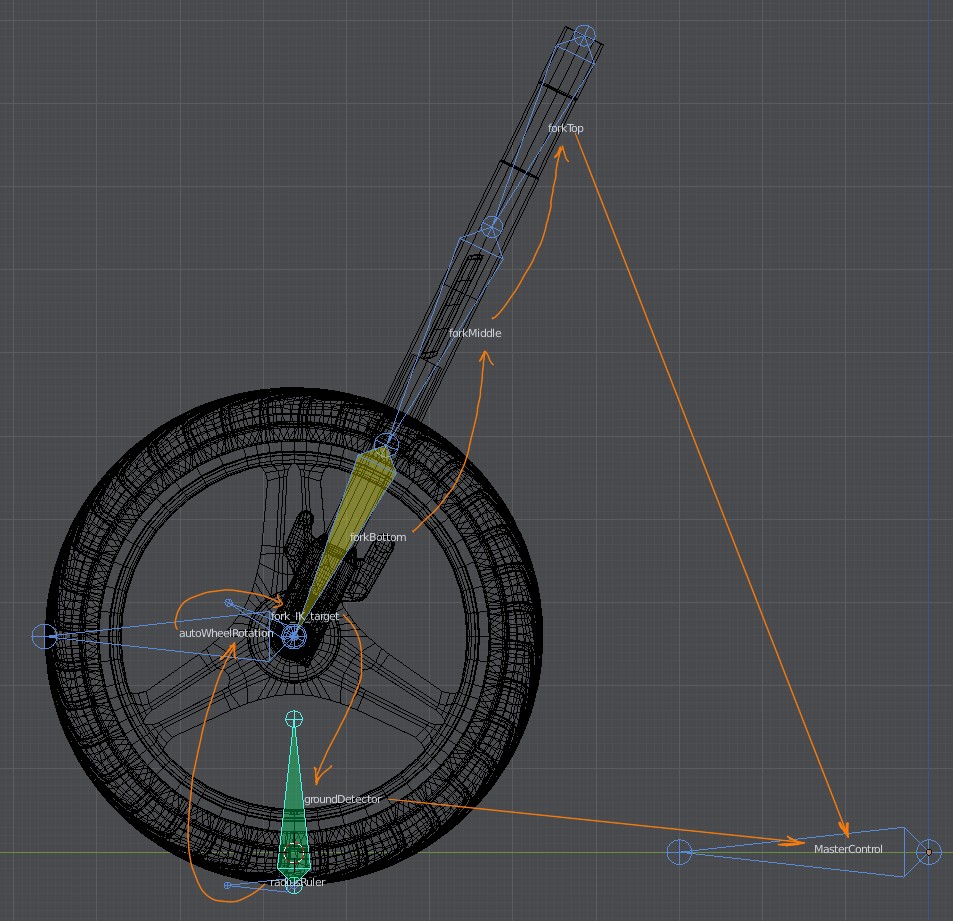Viewport: 953px width, 921px height.
Task: Click the joint circle between forkTop and forkMiddle
Action: click(491, 228)
